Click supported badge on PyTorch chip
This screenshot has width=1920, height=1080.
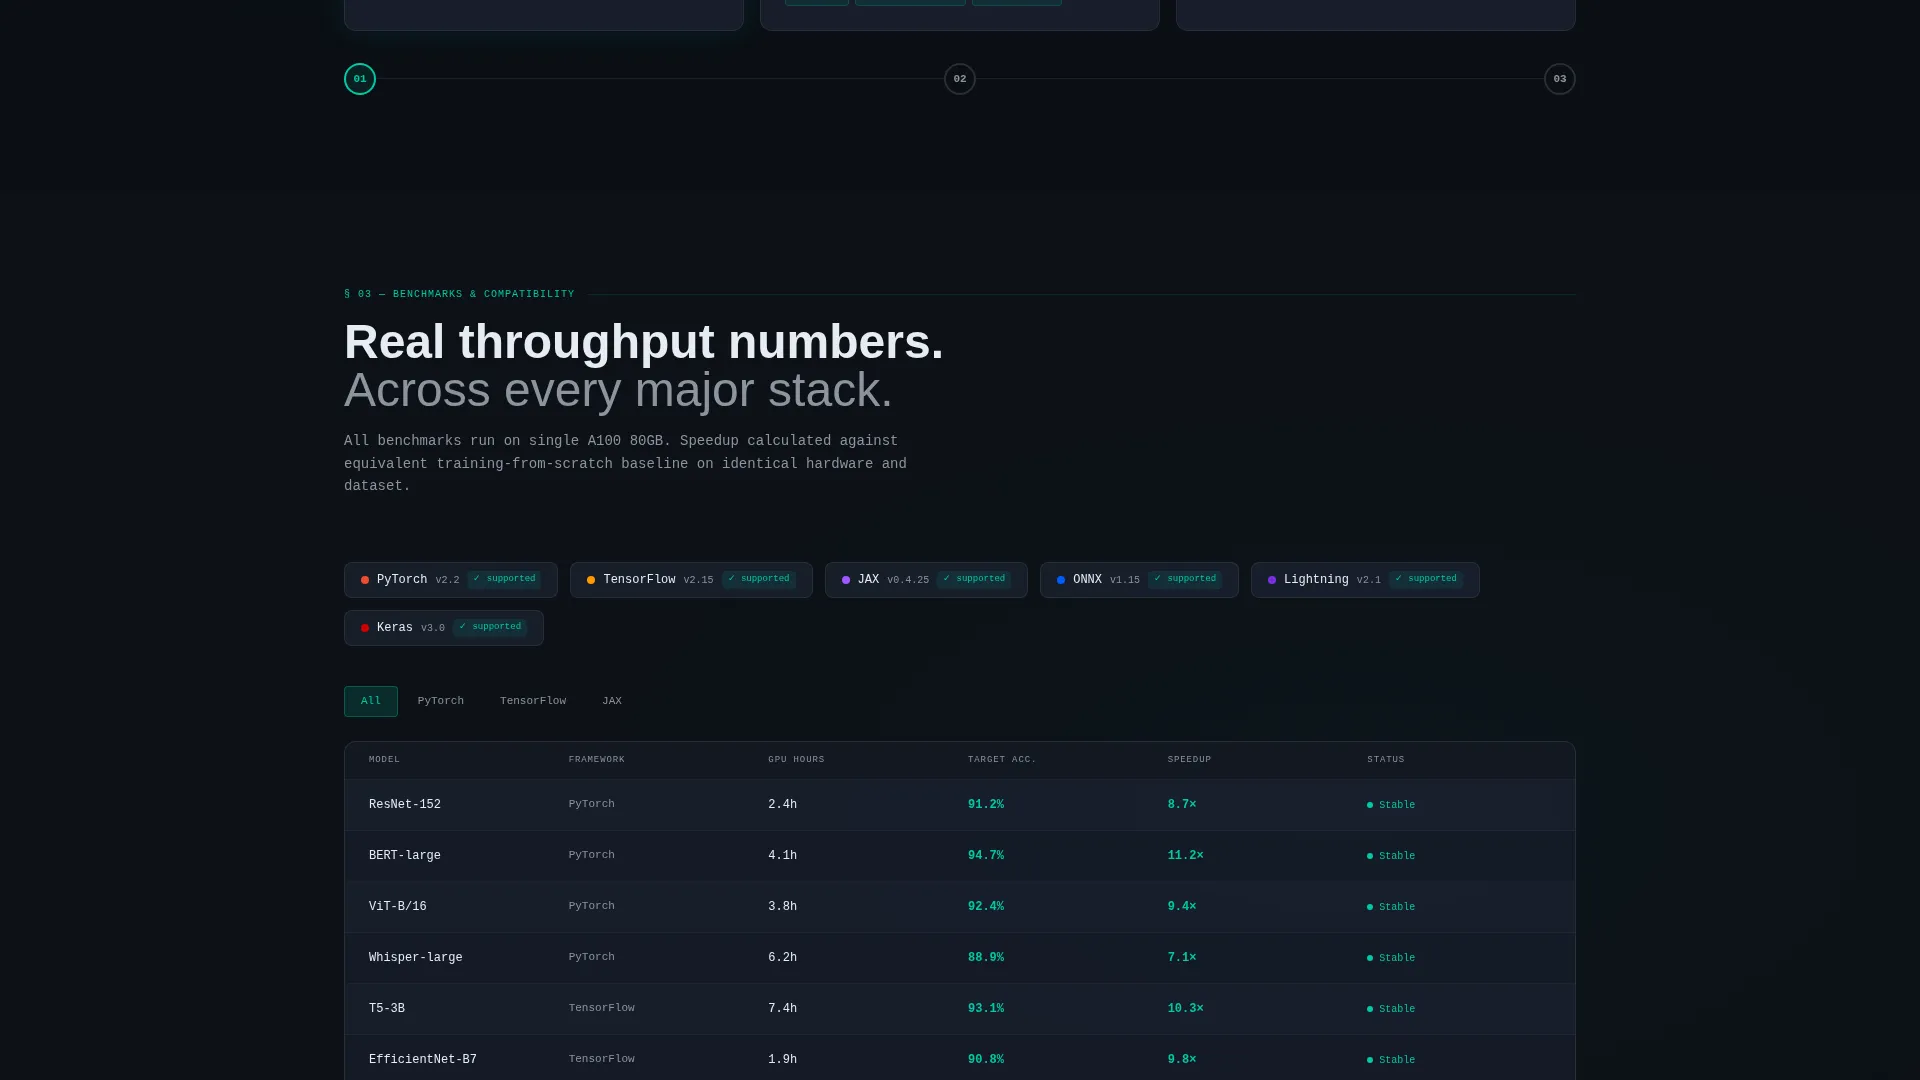click(x=504, y=579)
